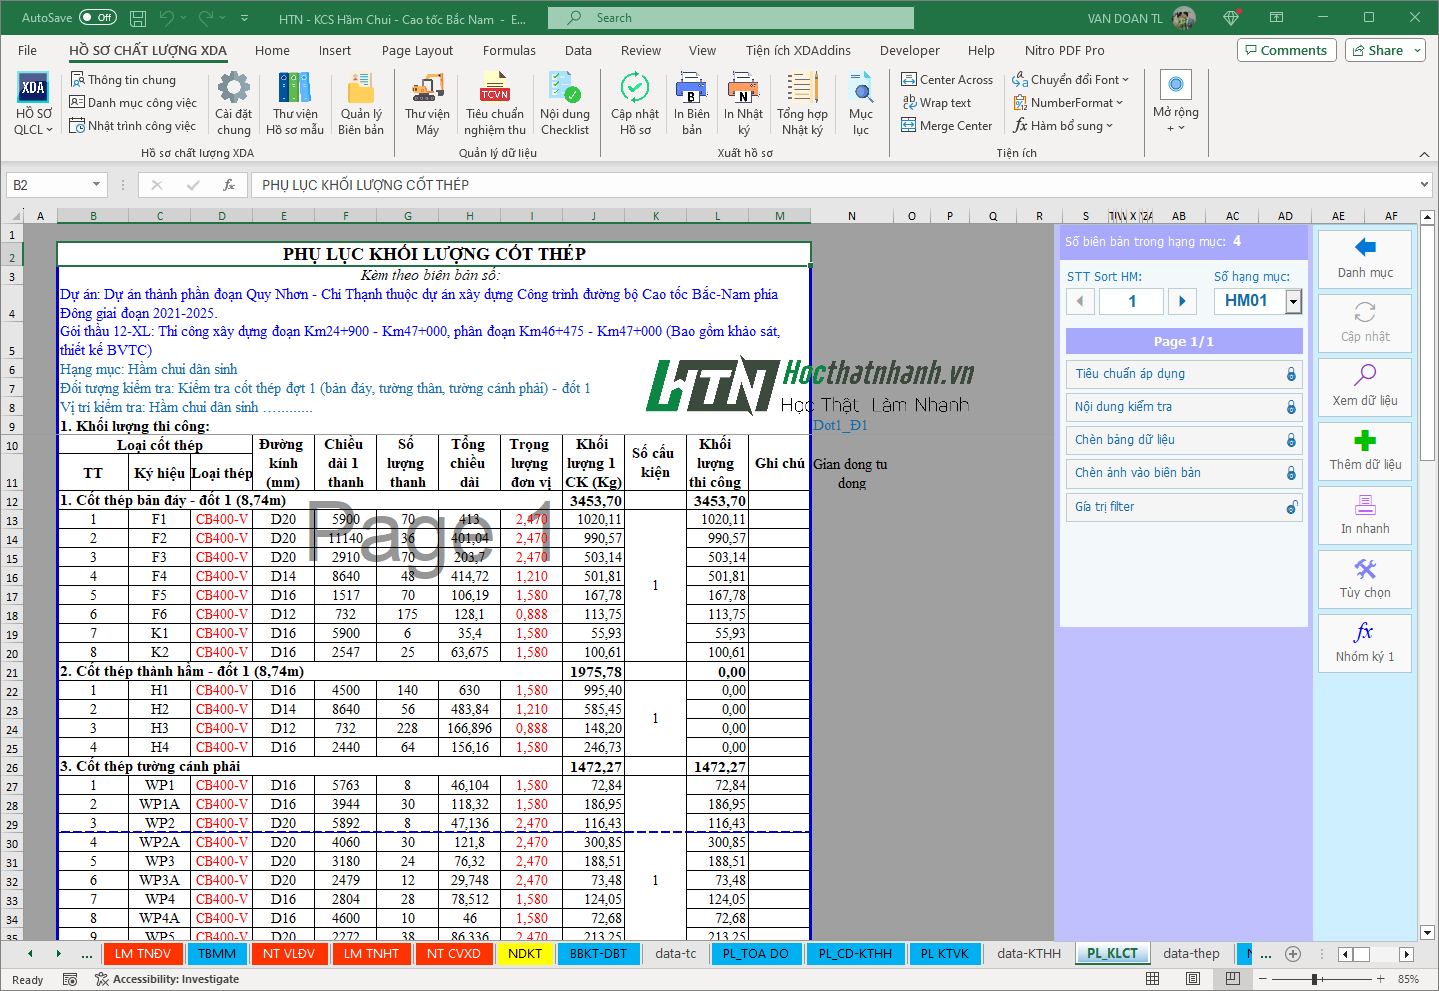
Task: Click Cập nhật Hồ sơ ribbon icon
Action: (634, 102)
